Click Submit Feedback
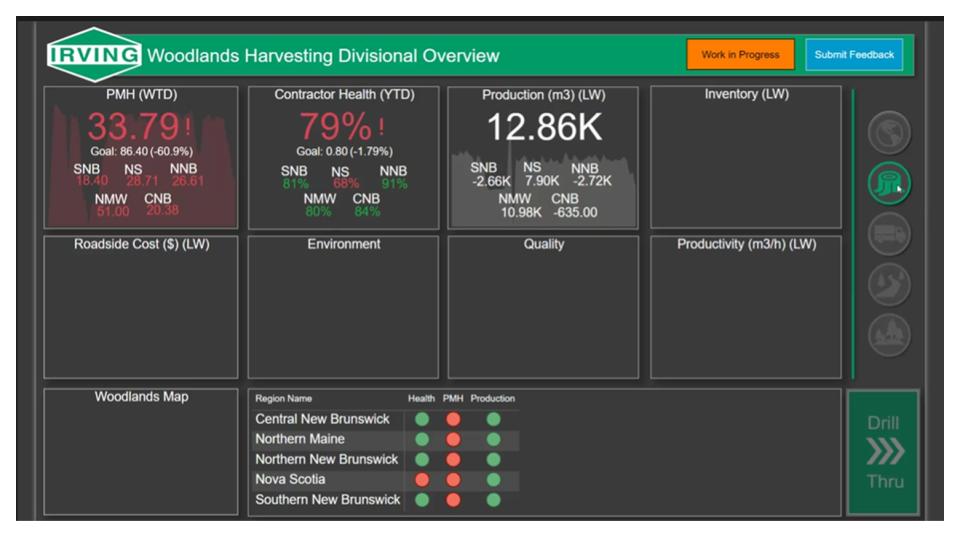960x540 pixels. tap(854, 54)
